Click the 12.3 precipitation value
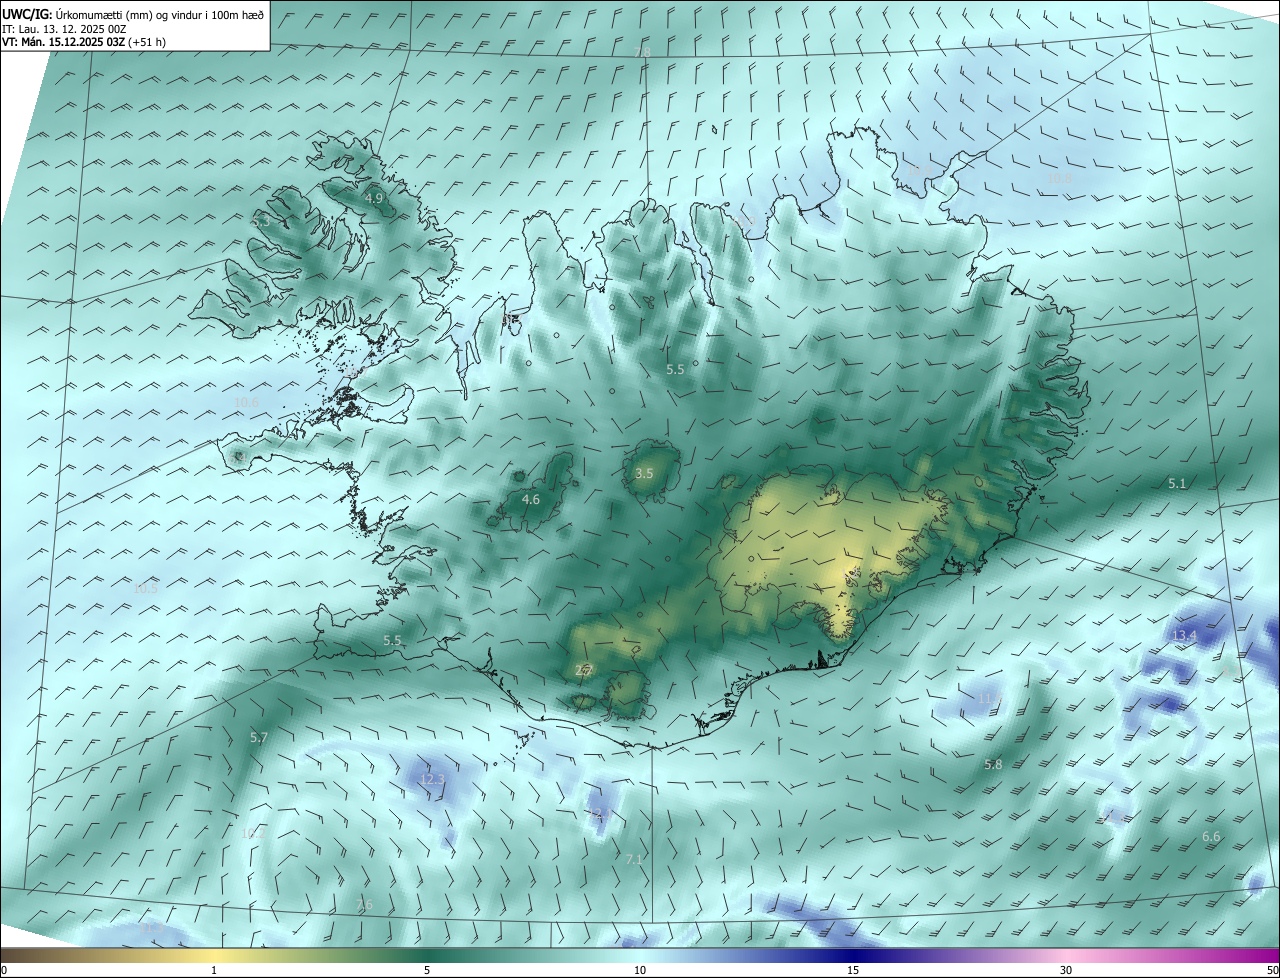The width and height of the screenshot is (1280, 978). (x=432, y=779)
